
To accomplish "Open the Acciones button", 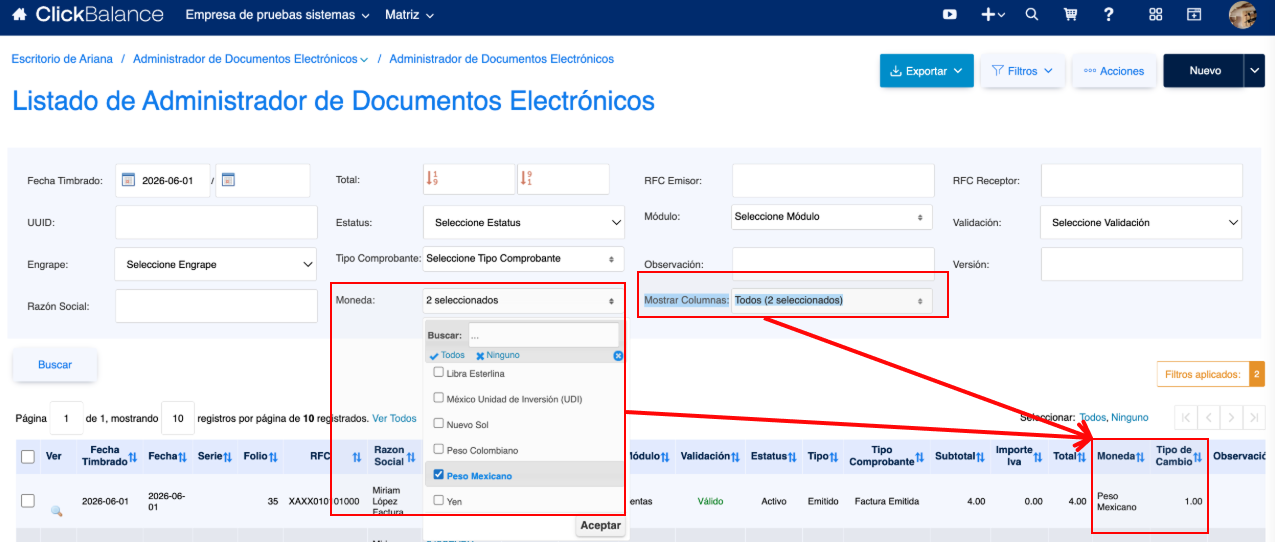I will coord(1115,71).
